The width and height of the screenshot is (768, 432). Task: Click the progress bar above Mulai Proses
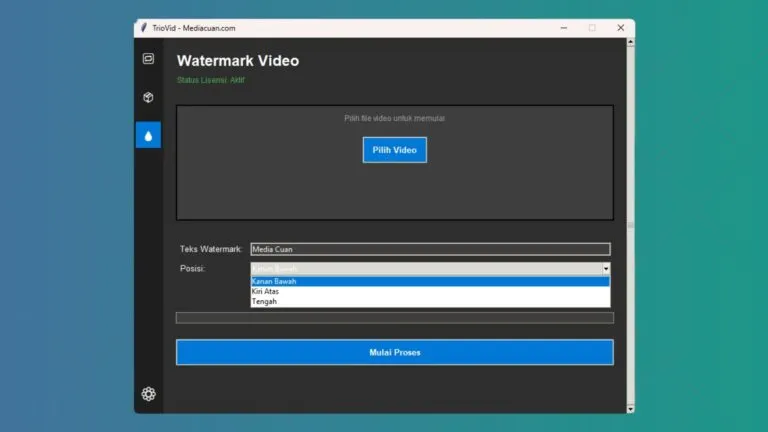click(394, 318)
